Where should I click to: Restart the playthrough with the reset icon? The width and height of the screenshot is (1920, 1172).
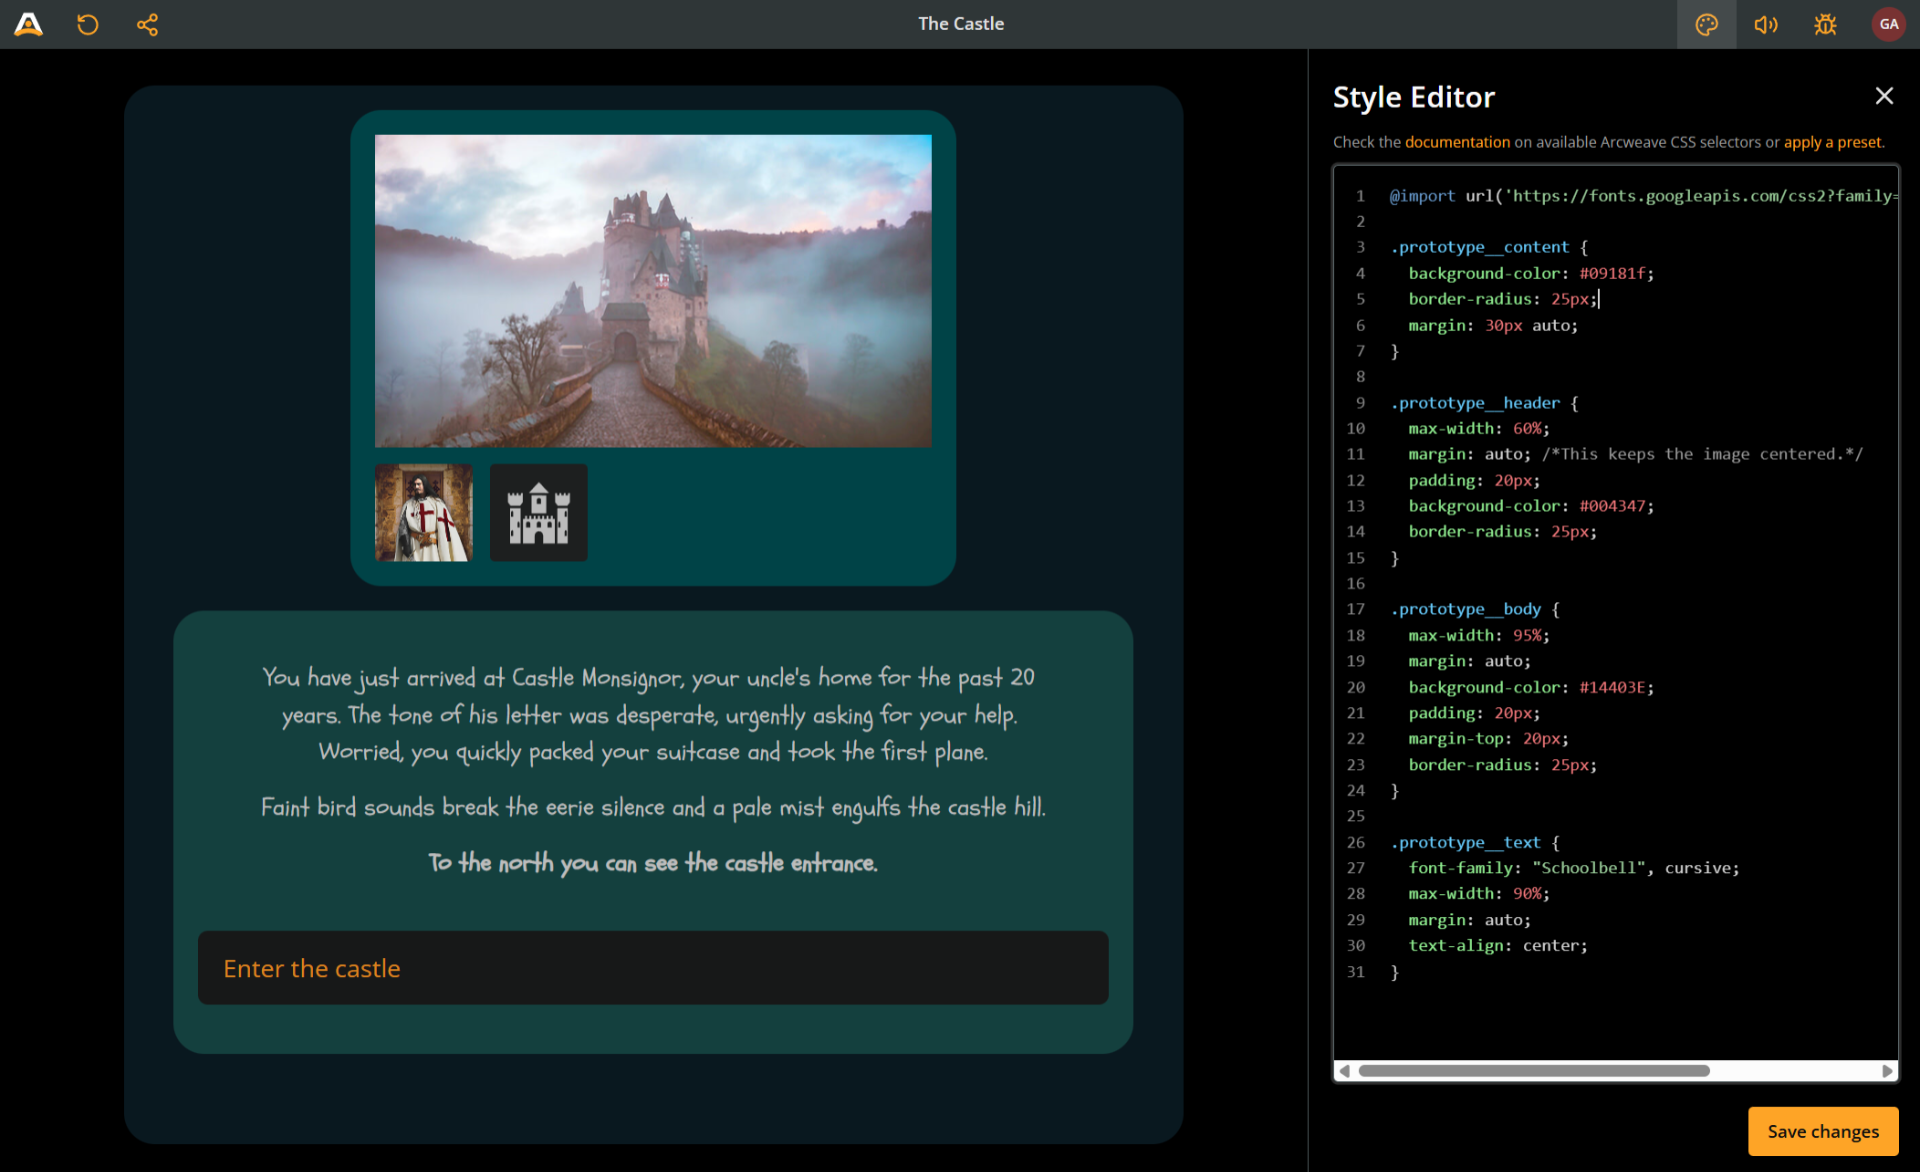click(x=87, y=24)
